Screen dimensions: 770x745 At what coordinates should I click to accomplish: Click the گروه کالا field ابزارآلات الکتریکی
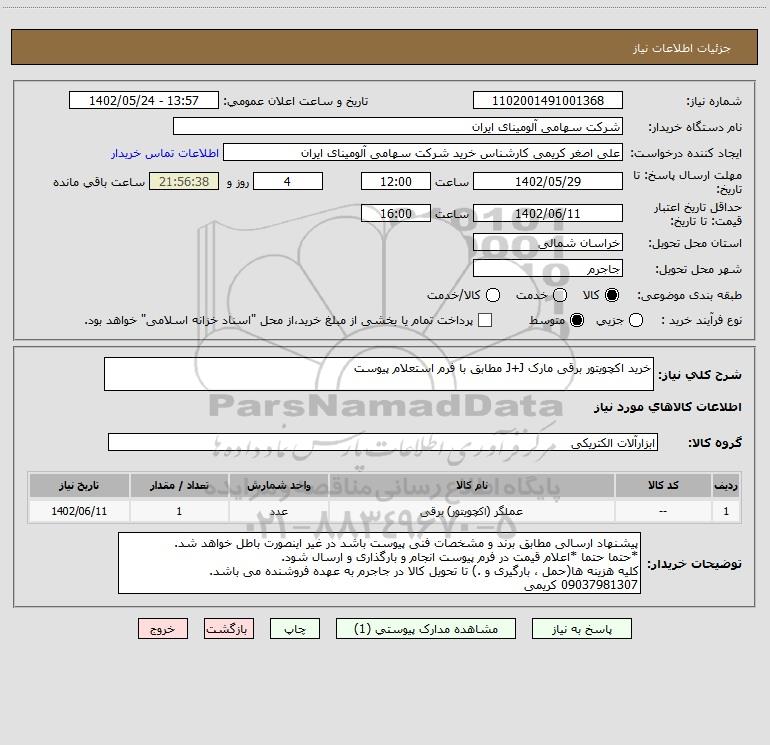coord(383,442)
